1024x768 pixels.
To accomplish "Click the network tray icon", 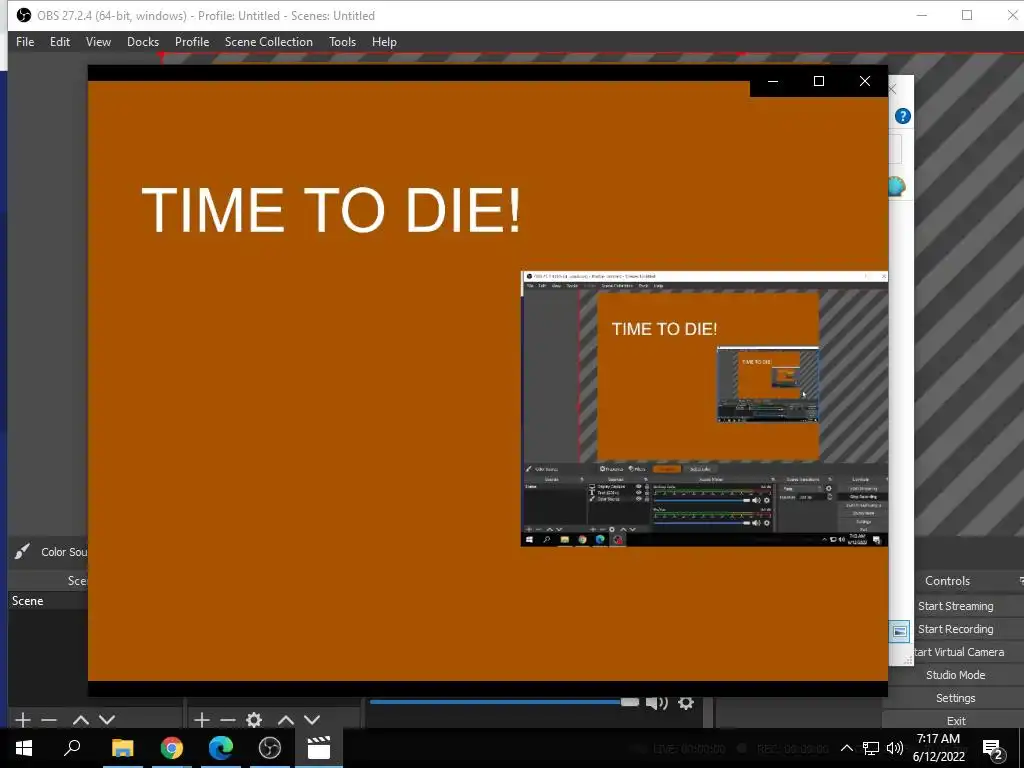I will pos(871,748).
